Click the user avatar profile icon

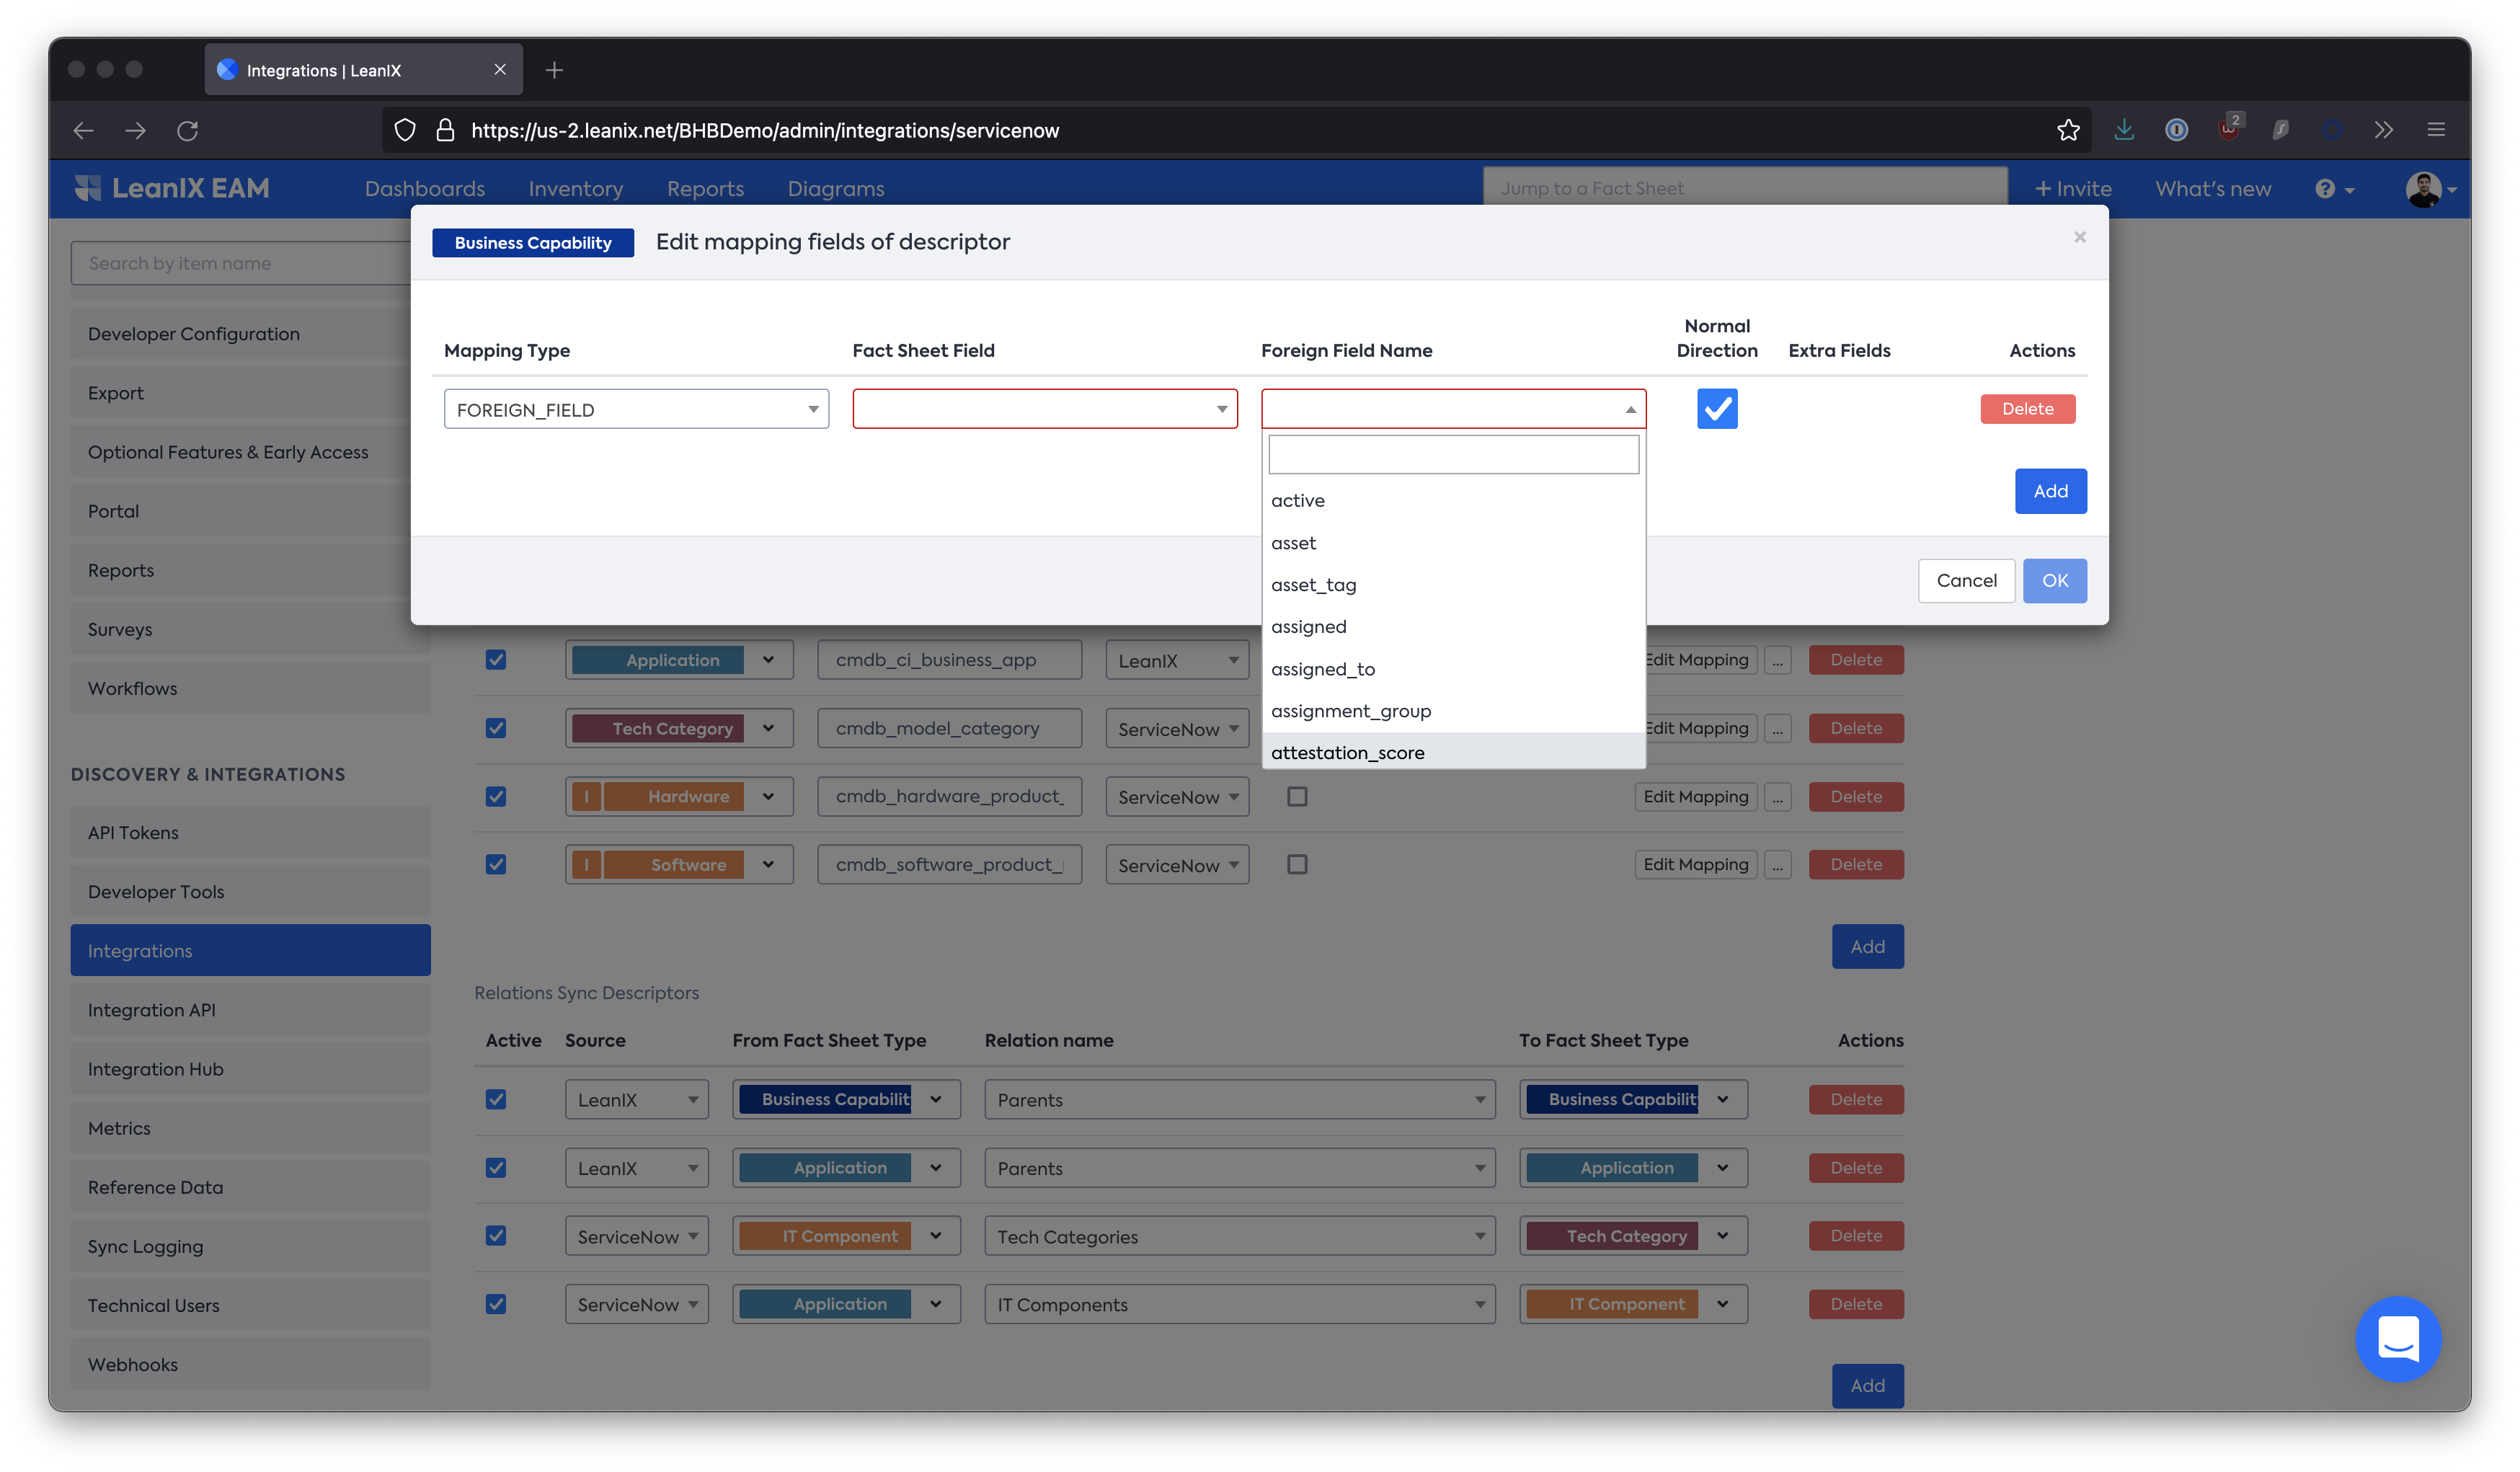(2423, 189)
